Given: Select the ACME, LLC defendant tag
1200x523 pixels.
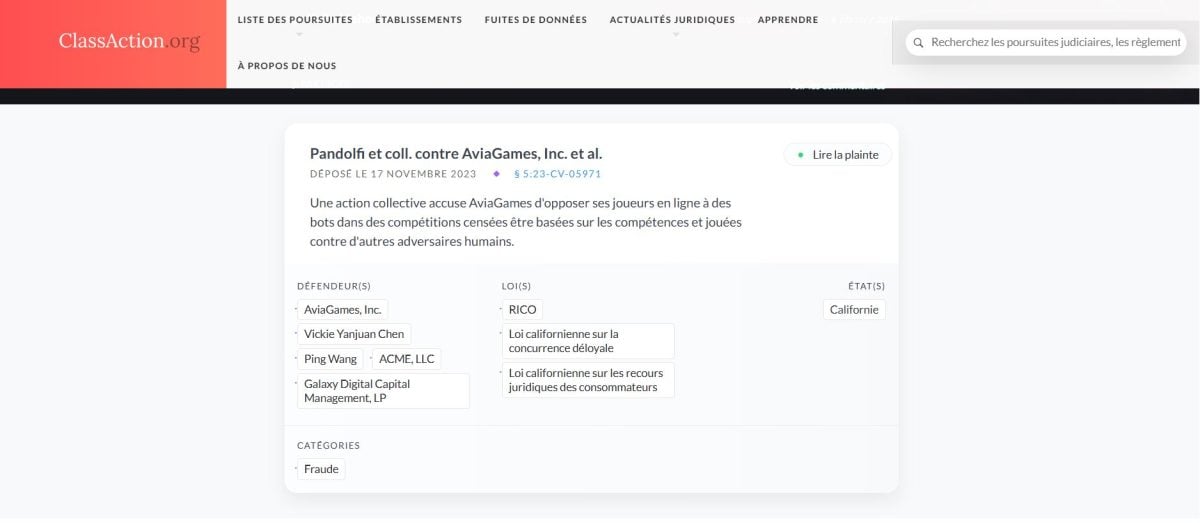Looking at the screenshot, I should pyautogui.click(x=407, y=359).
